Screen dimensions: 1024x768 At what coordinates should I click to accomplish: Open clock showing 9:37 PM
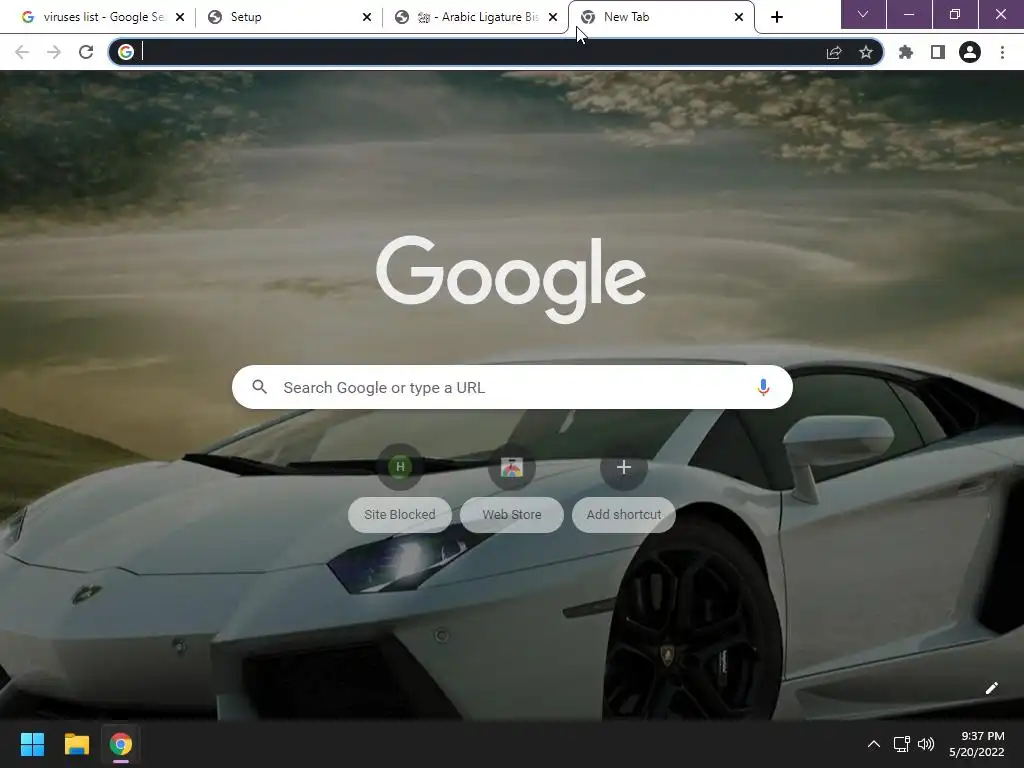pyautogui.click(x=977, y=744)
